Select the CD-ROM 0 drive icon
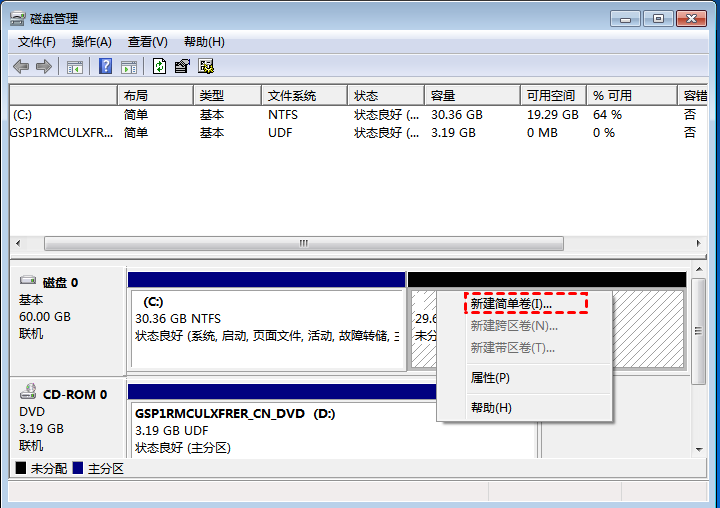Image resolution: width=720 pixels, height=508 pixels. tap(28, 391)
